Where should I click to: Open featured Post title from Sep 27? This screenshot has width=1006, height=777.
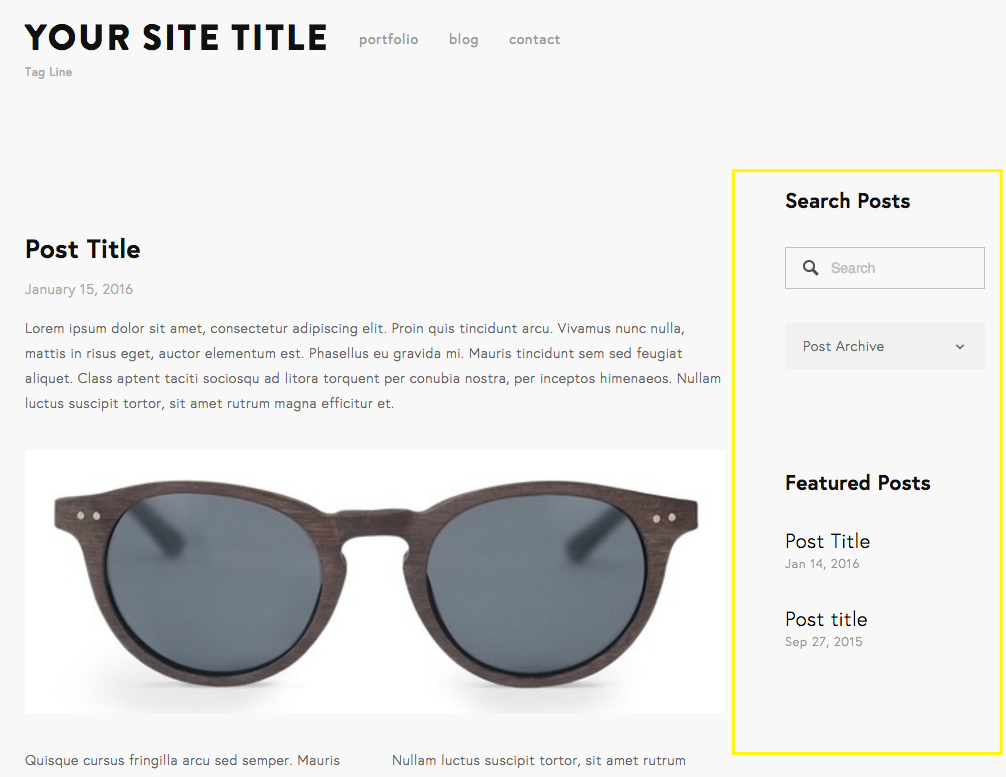[x=826, y=619]
